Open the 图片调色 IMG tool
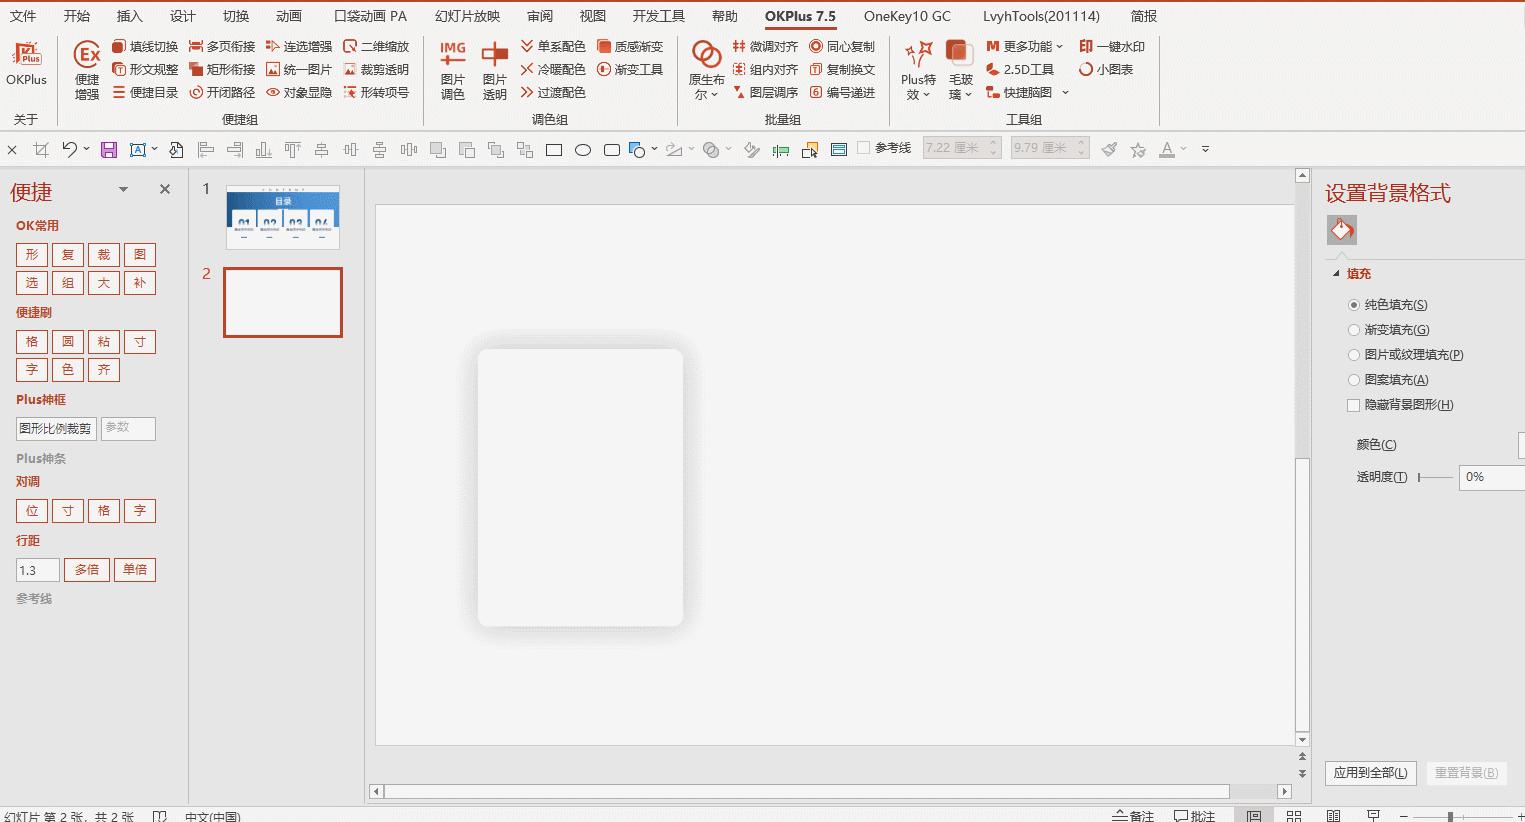This screenshot has width=1525, height=822. 453,70
